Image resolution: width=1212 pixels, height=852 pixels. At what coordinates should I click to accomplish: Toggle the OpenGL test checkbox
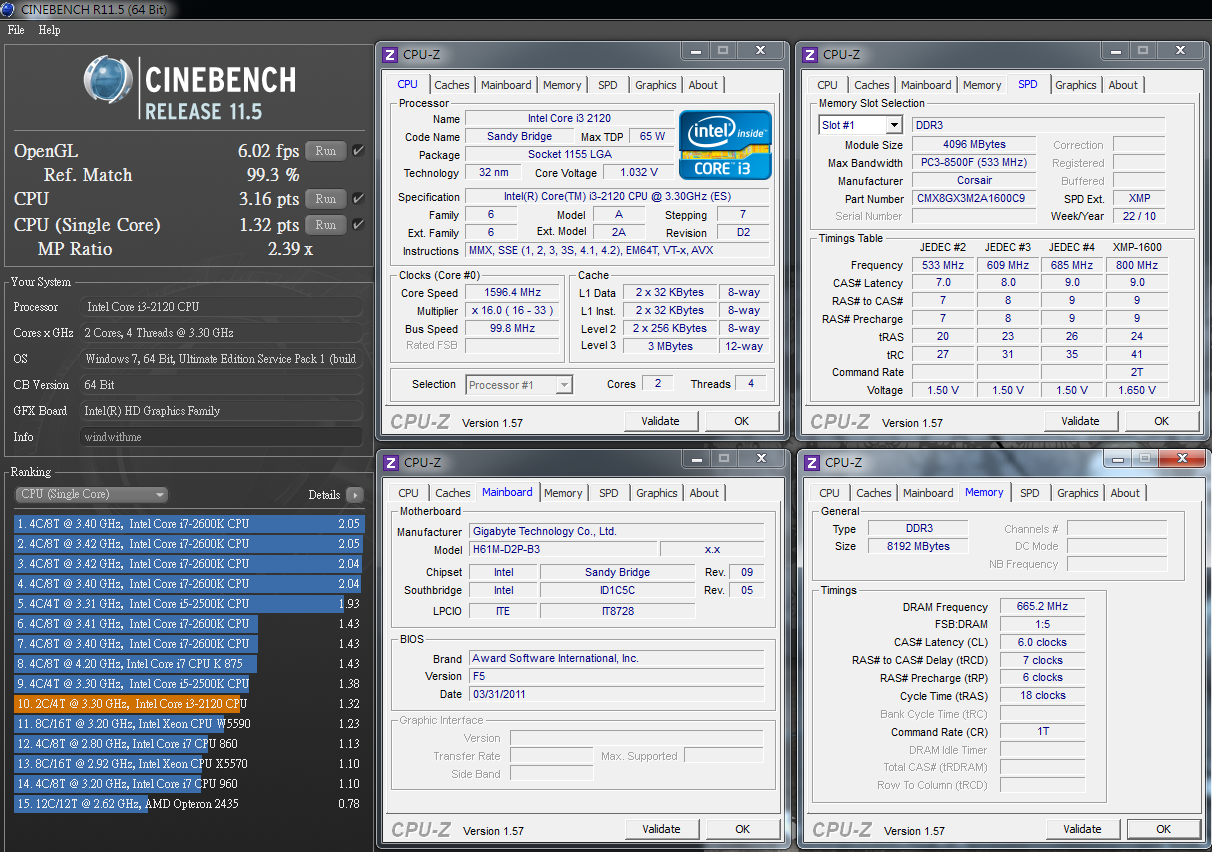358,151
